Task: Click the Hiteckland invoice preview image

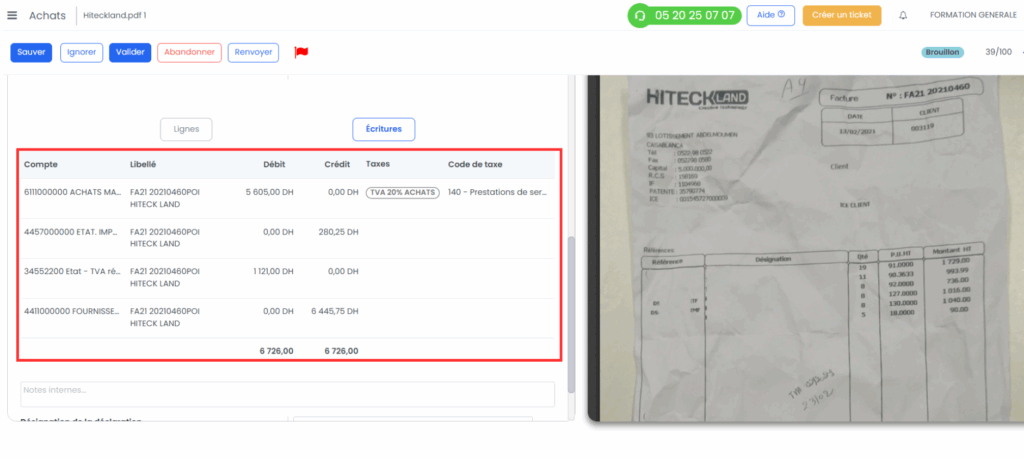Action: coord(805,248)
